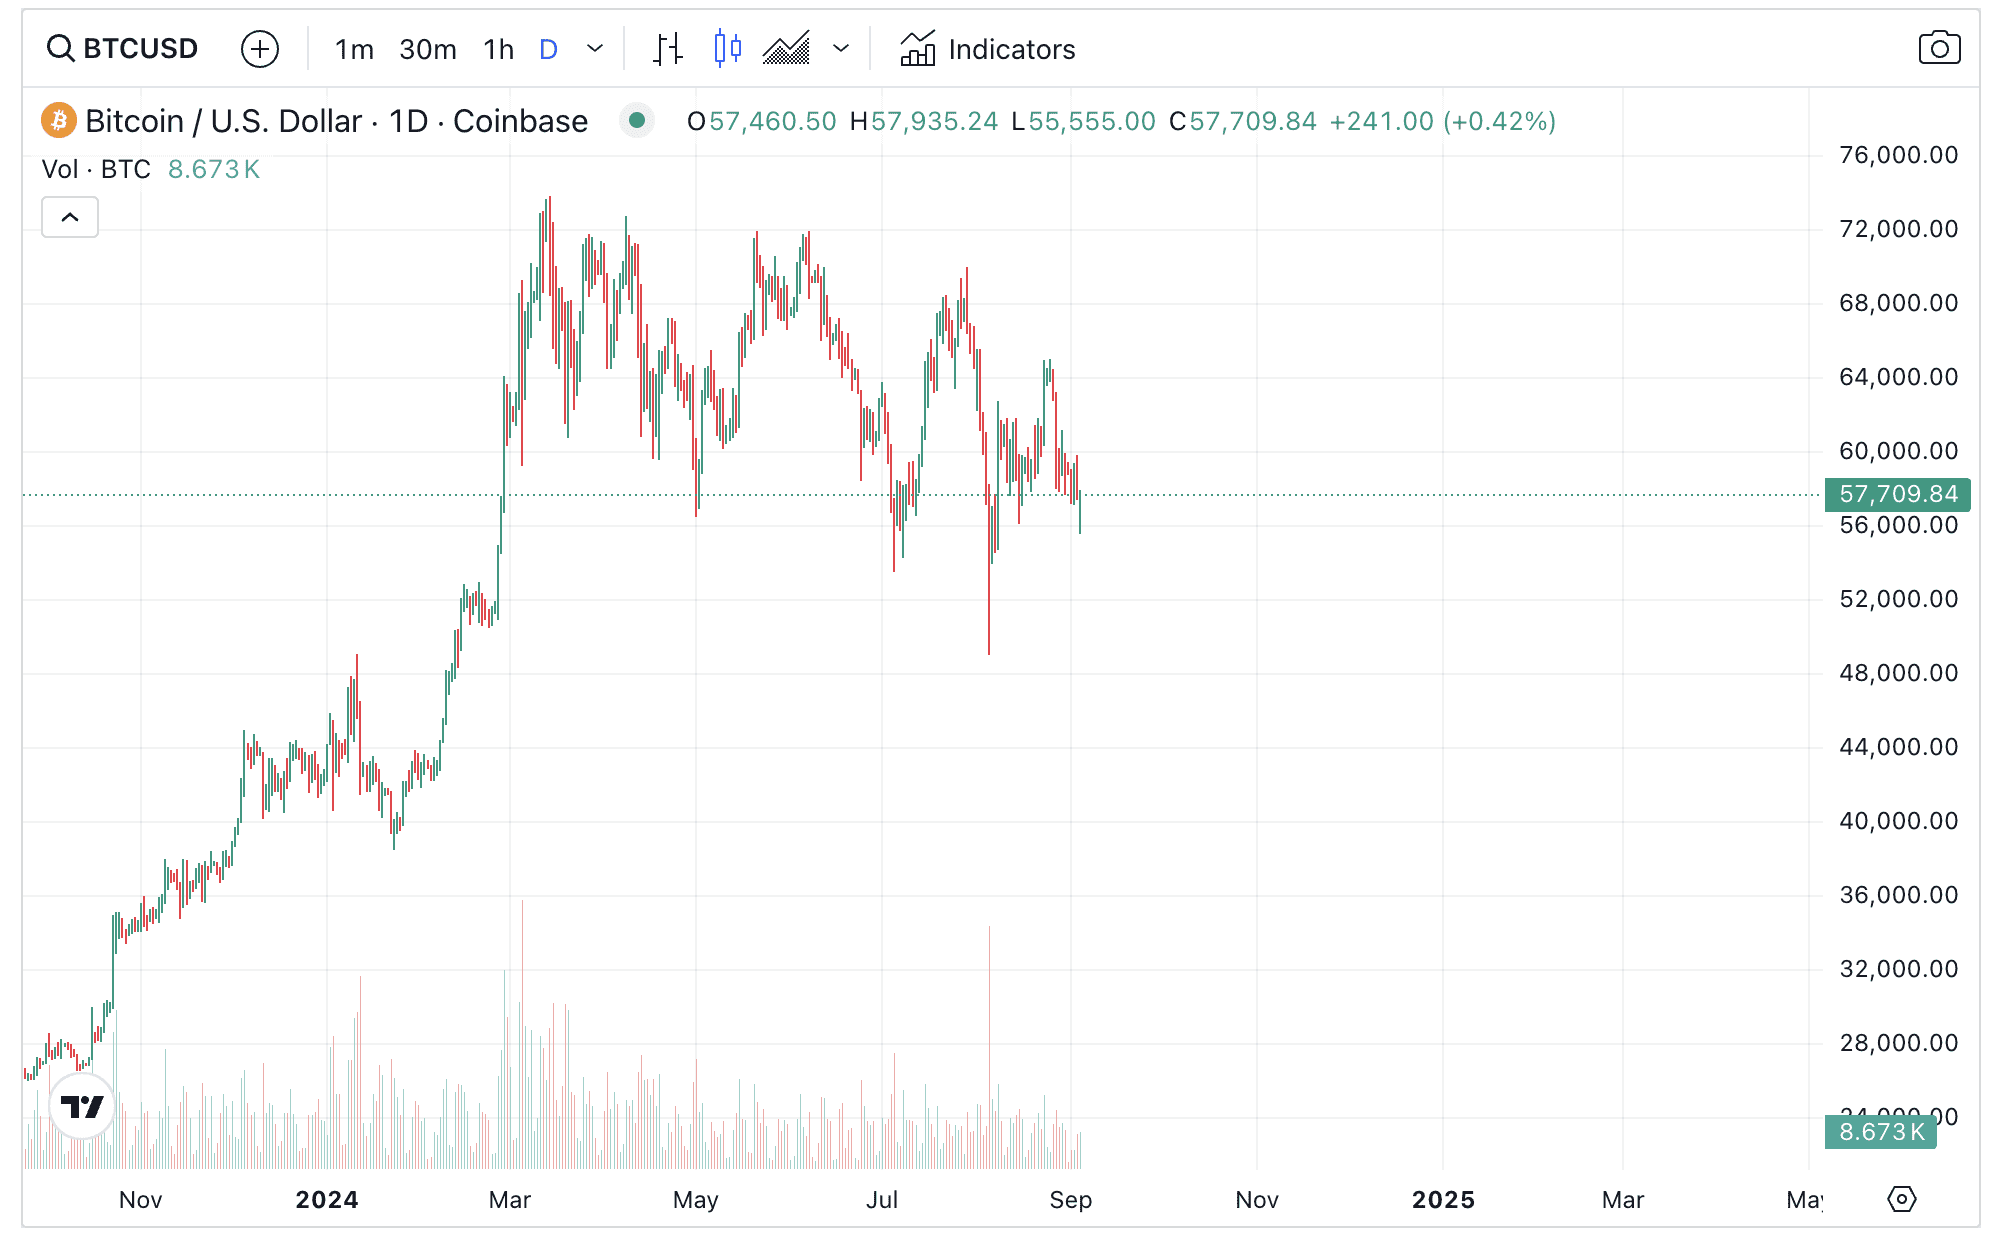Click the high value 57,935.24

tap(934, 121)
